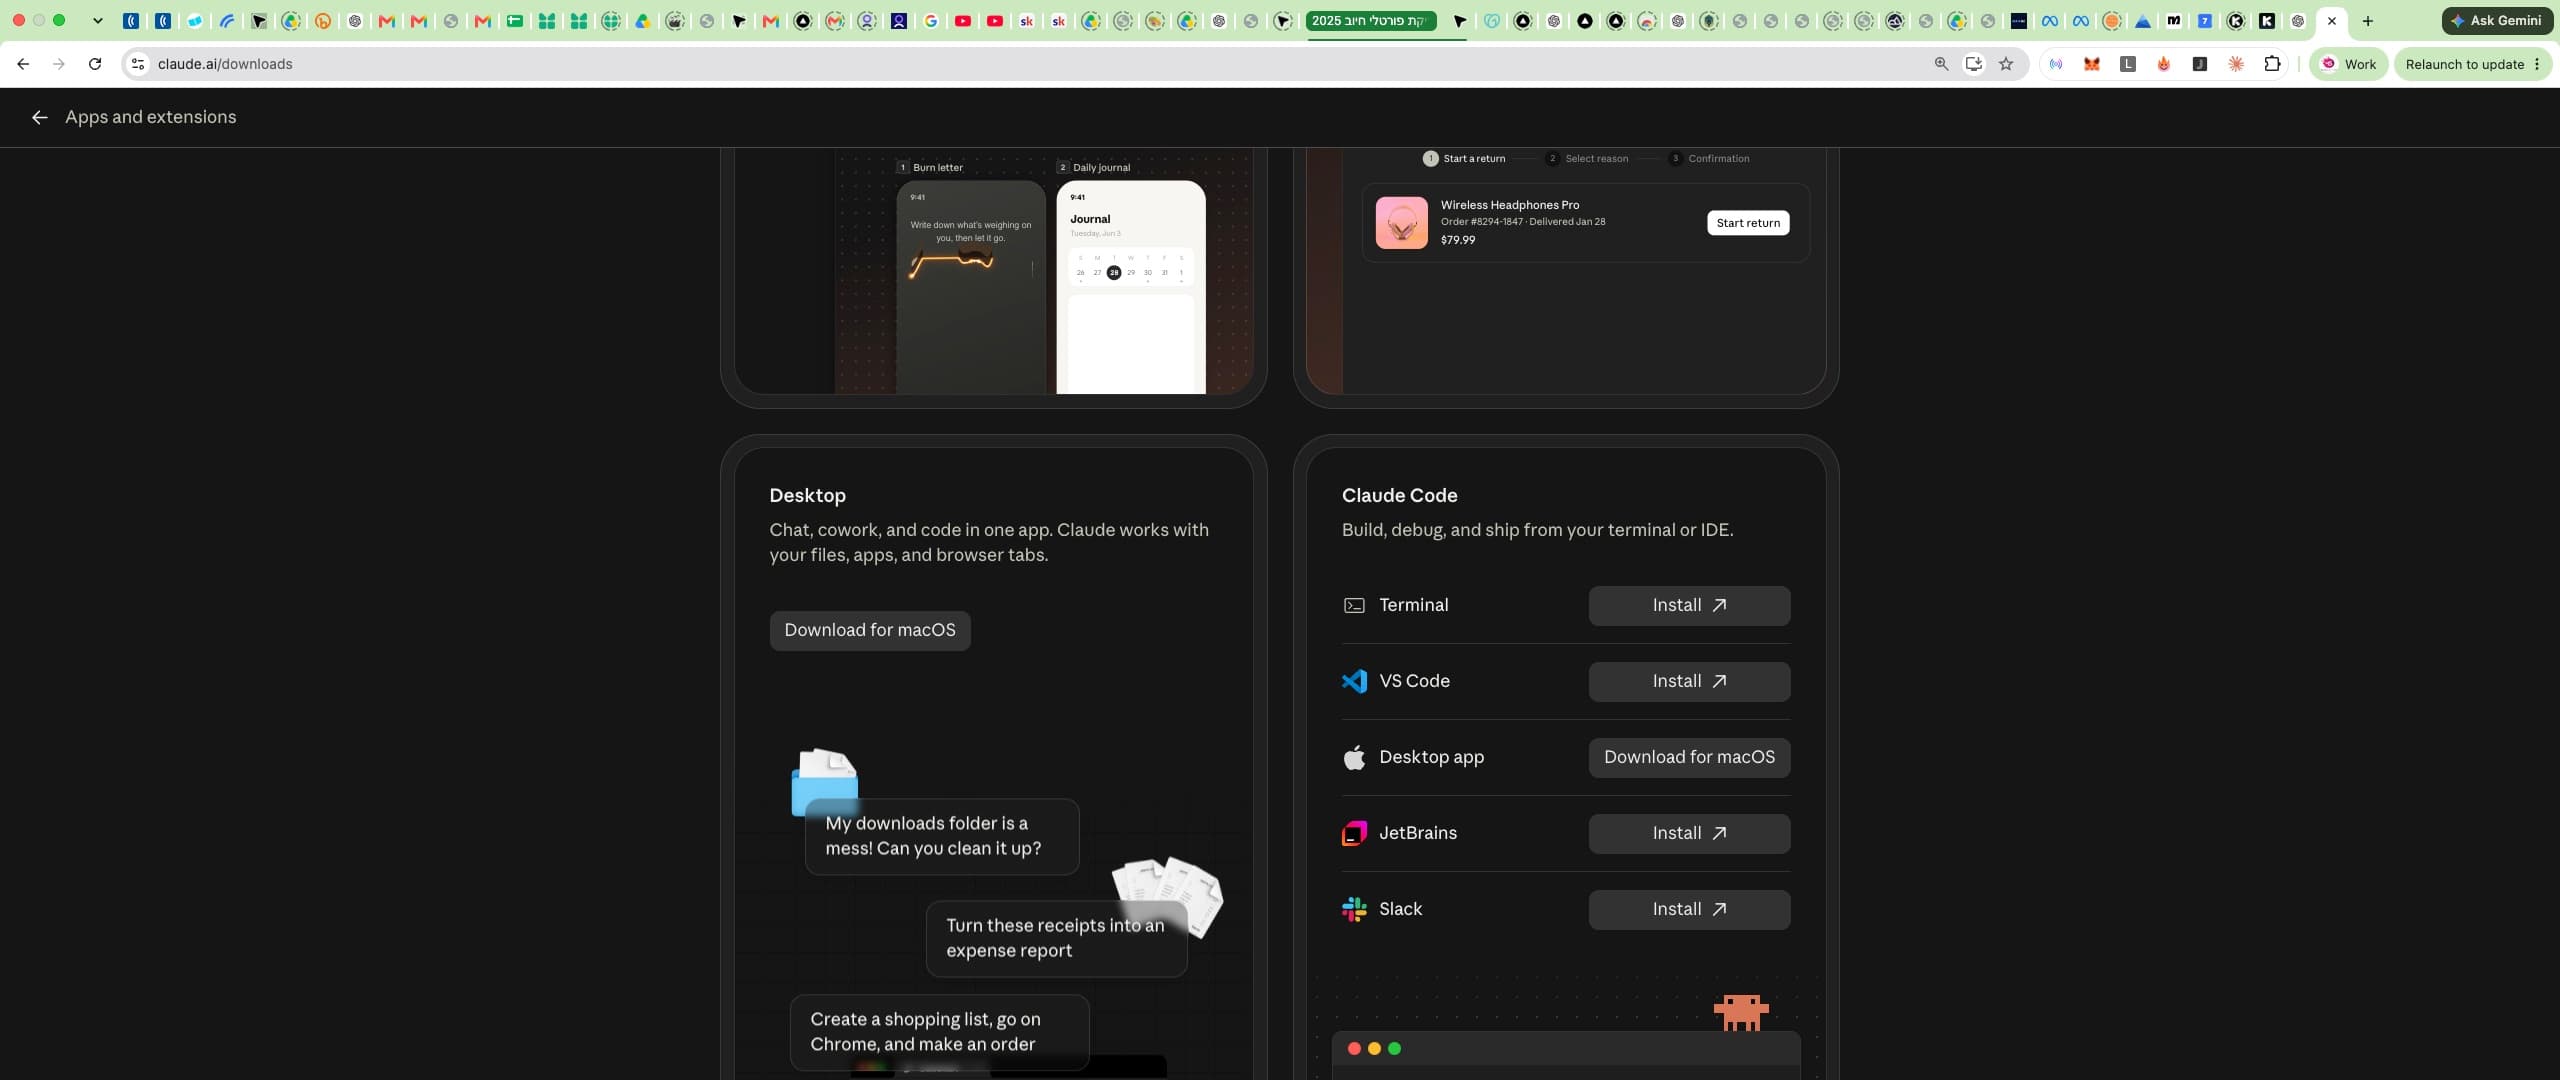Image resolution: width=2560 pixels, height=1080 pixels.
Task: Click the Apple logo beside Desktop app
Action: coord(1354,757)
